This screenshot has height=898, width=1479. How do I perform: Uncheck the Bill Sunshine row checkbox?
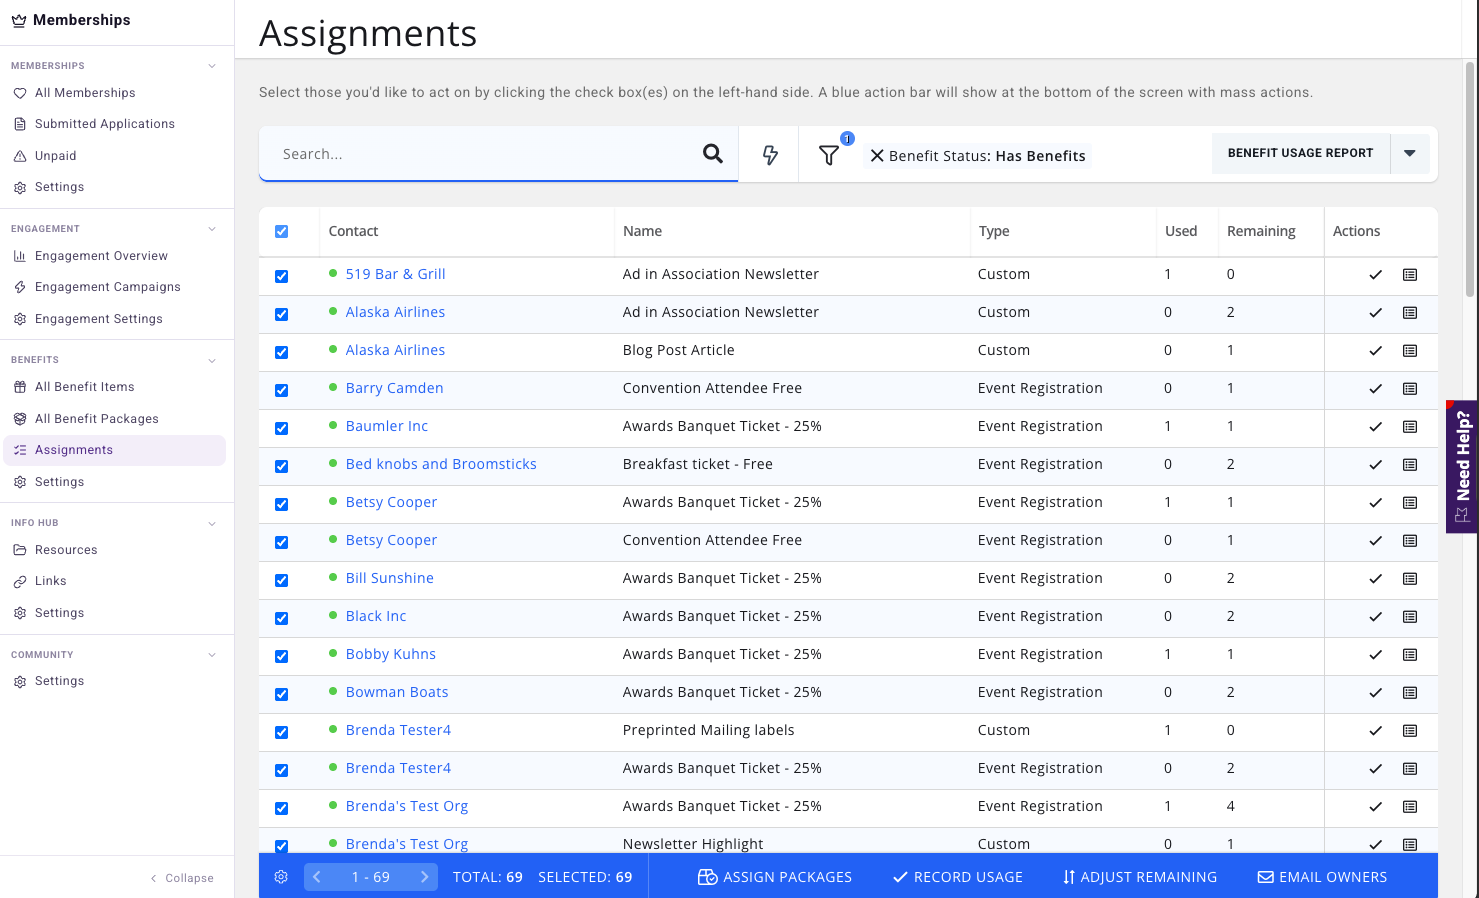coord(281,580)
